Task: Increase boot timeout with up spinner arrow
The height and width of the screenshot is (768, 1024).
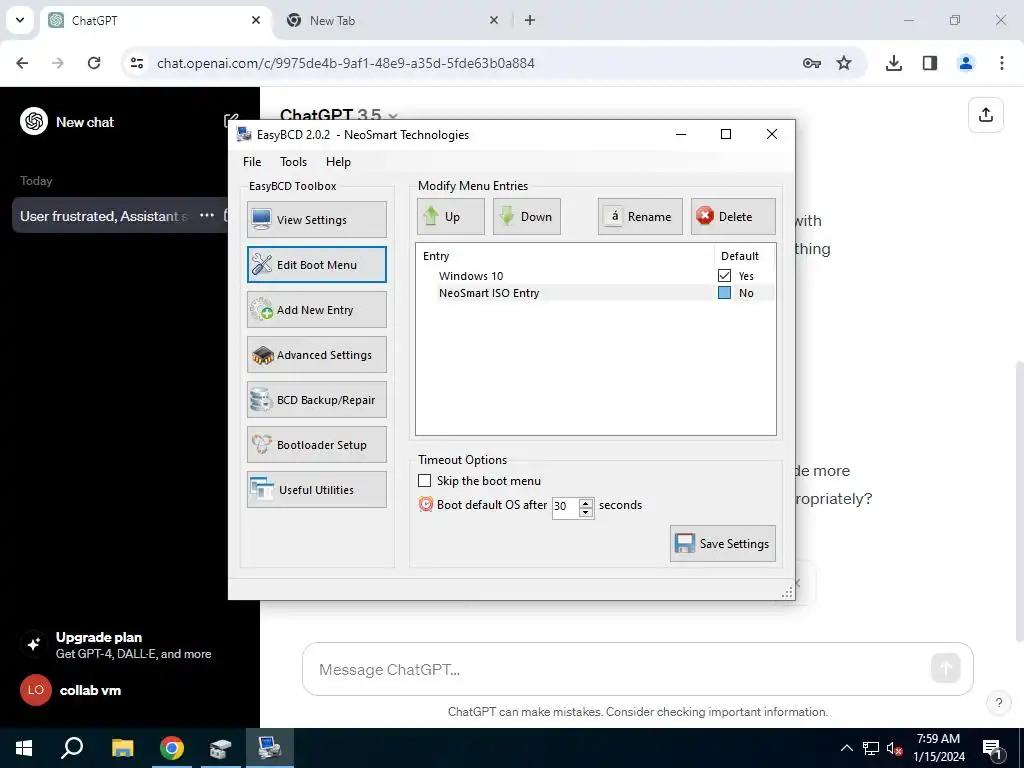Action: coord(586,502)
